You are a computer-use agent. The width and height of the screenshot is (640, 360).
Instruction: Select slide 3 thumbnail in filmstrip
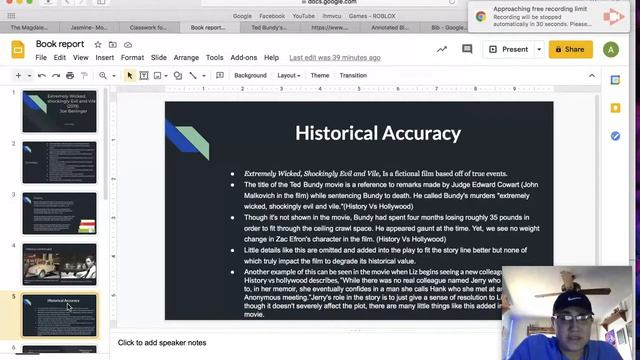click(x=60, y=213)
